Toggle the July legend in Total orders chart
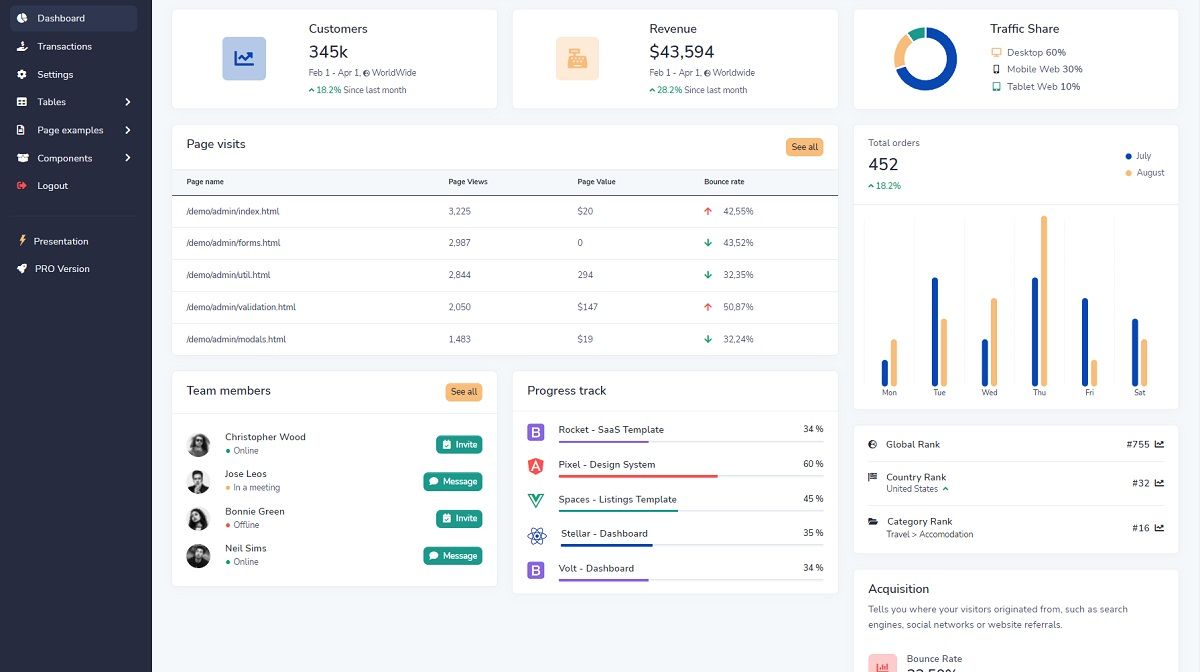The image size is (1200, 672). coord(1138,156)
